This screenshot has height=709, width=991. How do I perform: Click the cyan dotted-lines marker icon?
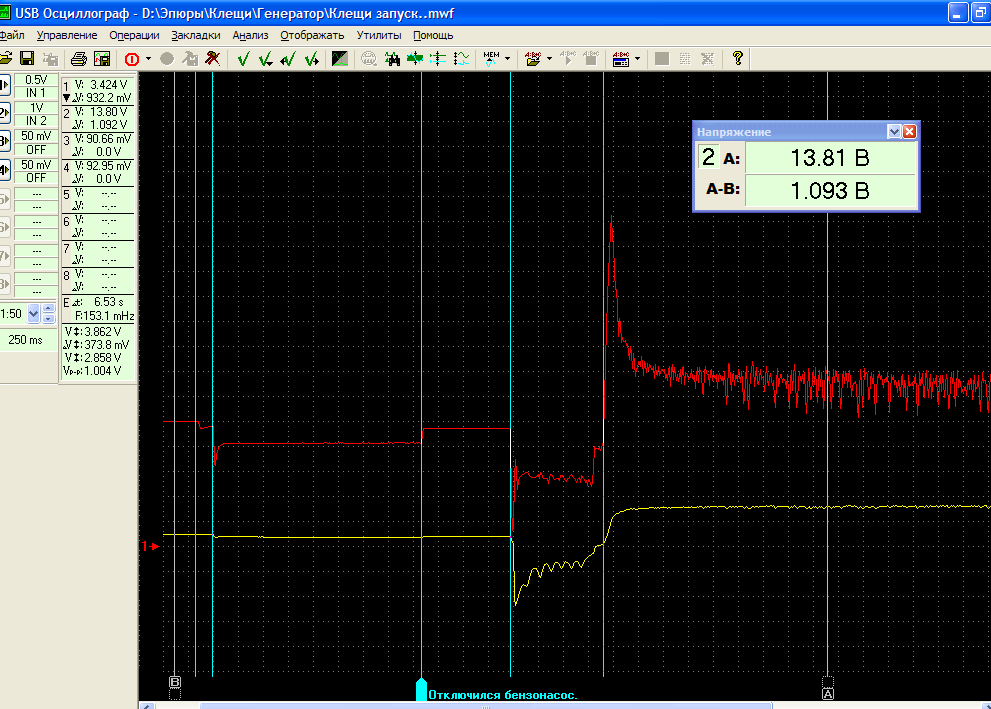click(437, 59)
